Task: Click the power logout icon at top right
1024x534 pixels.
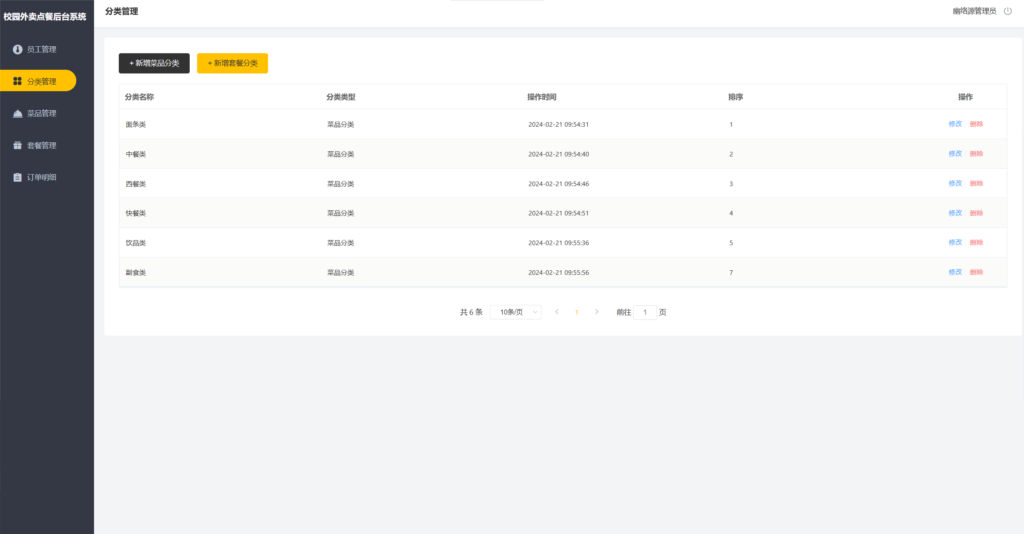Action: 1007,11
